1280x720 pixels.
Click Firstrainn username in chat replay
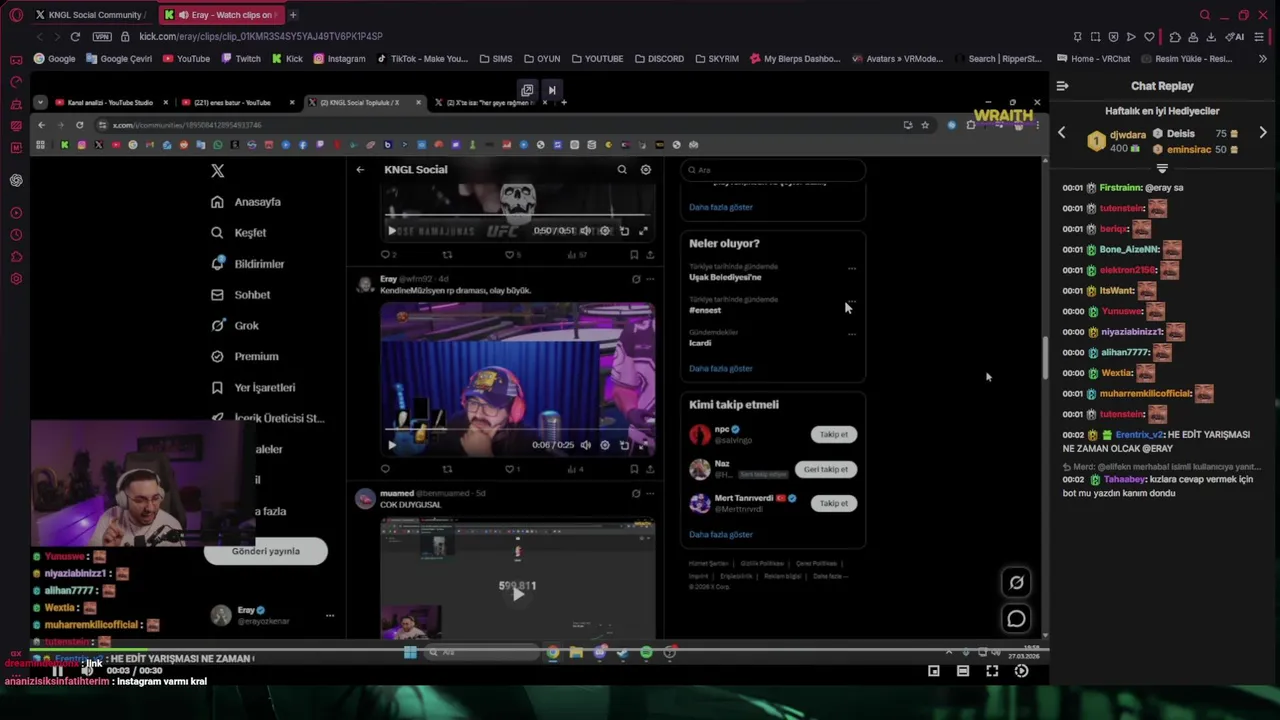1120,188
